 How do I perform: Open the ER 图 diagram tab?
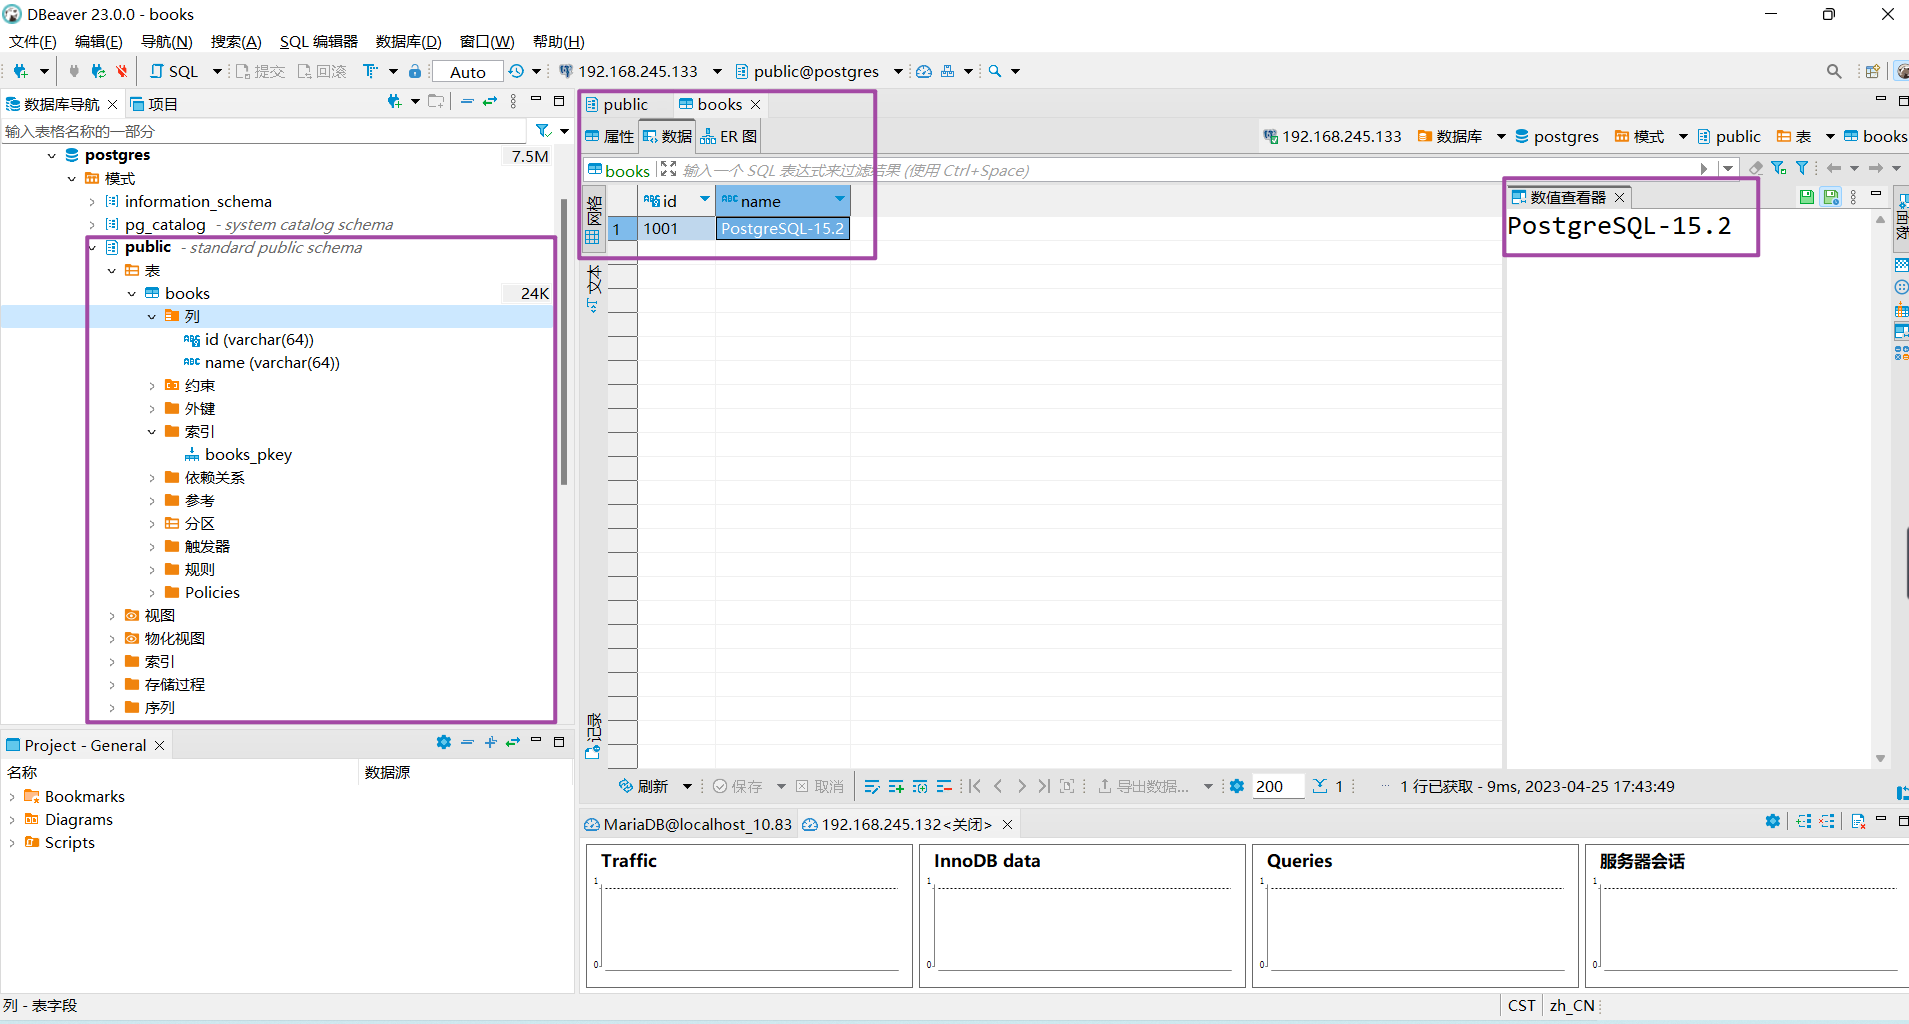pos(729,136)
